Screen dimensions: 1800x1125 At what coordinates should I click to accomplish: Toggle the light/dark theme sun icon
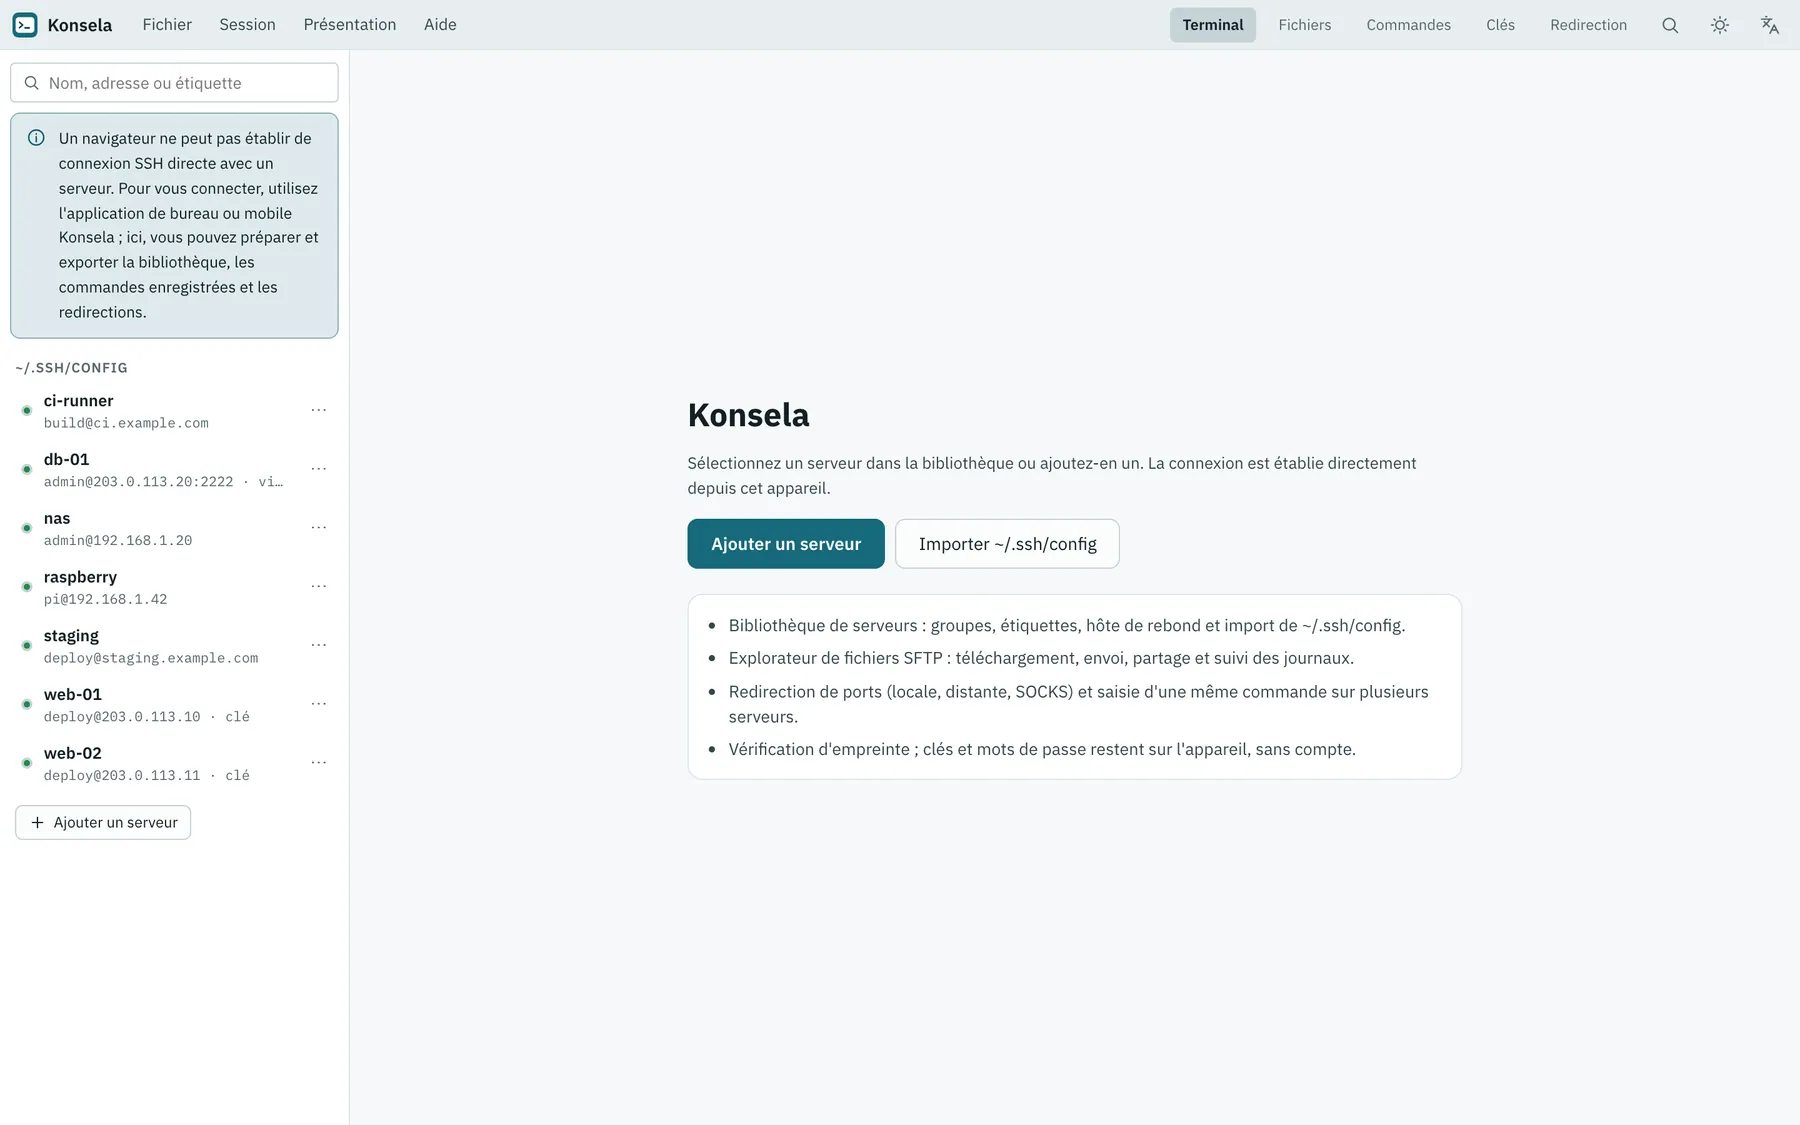[x=1720, y=25]
